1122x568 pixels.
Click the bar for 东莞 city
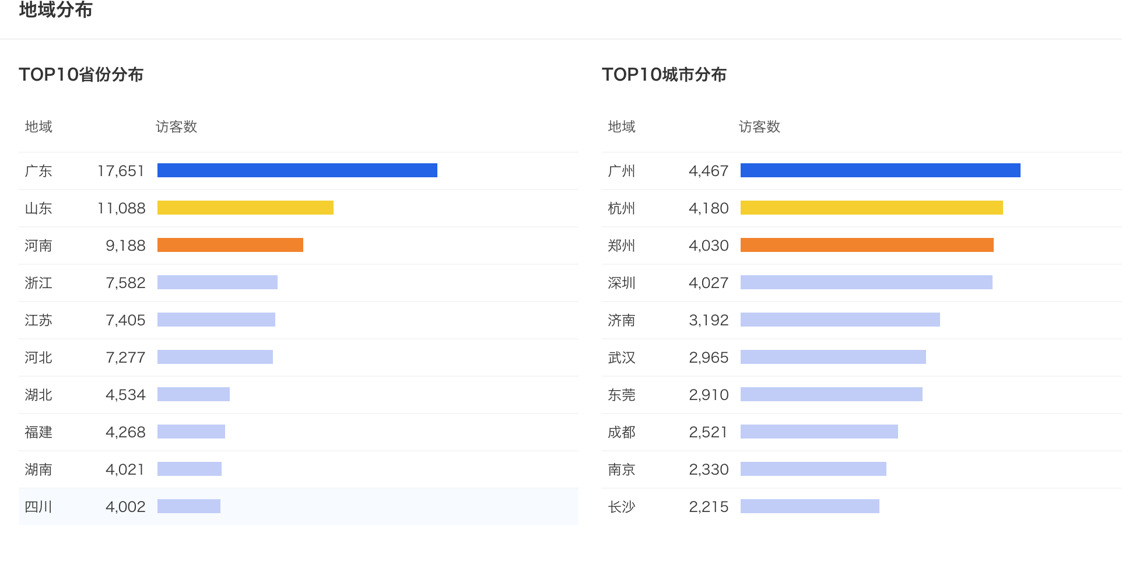(831, 394)
